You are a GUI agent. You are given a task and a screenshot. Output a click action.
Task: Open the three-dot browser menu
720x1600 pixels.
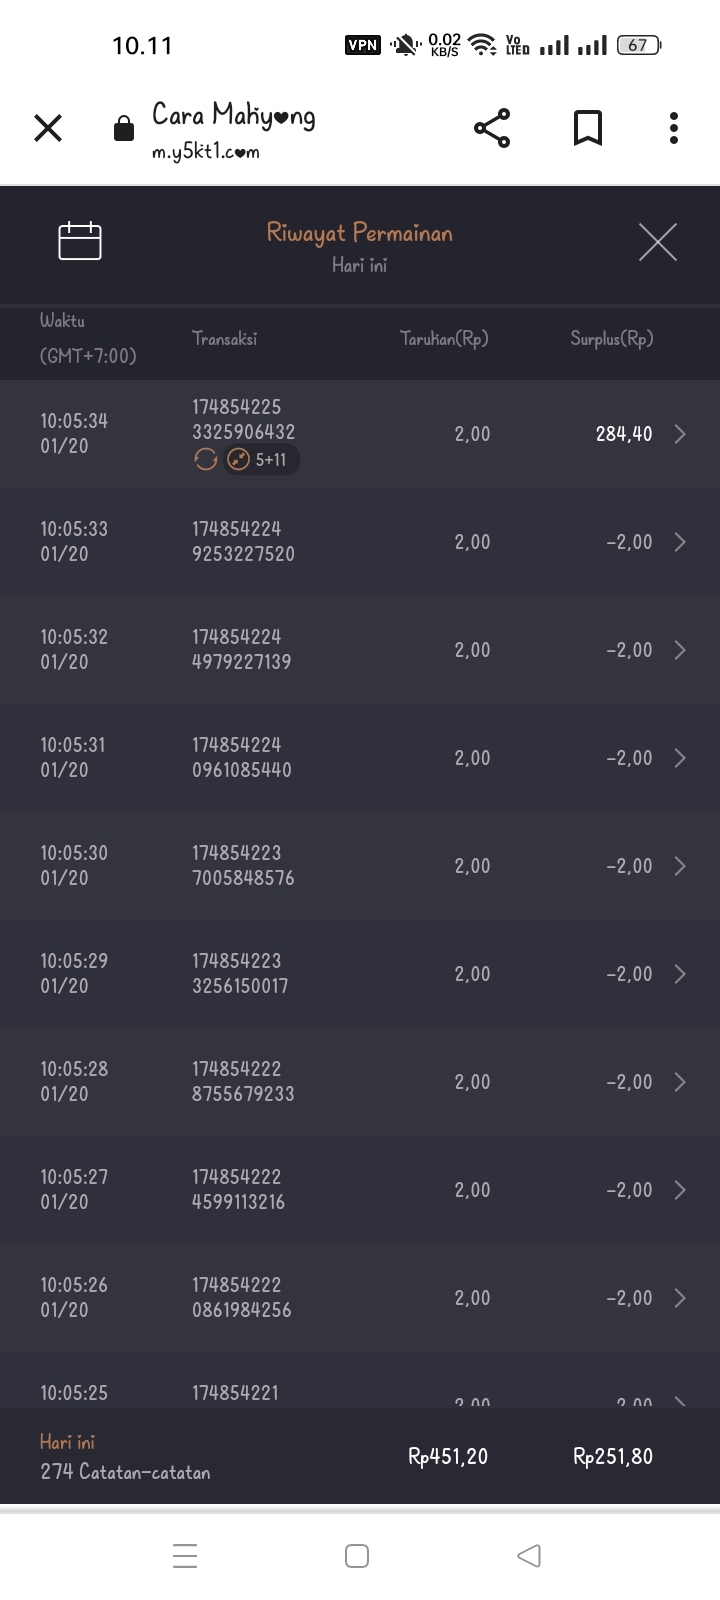(674, 128)
